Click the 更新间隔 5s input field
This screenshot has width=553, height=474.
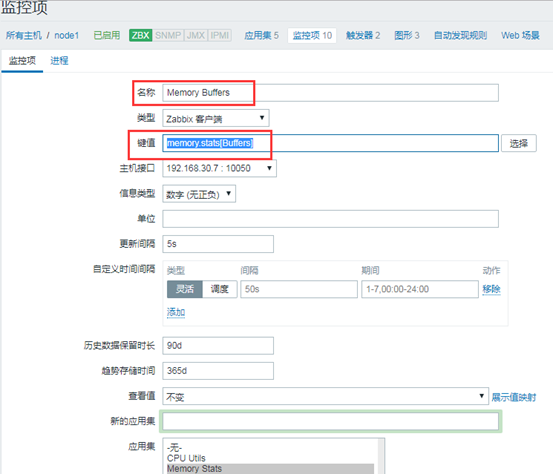(x=218, y=244)
